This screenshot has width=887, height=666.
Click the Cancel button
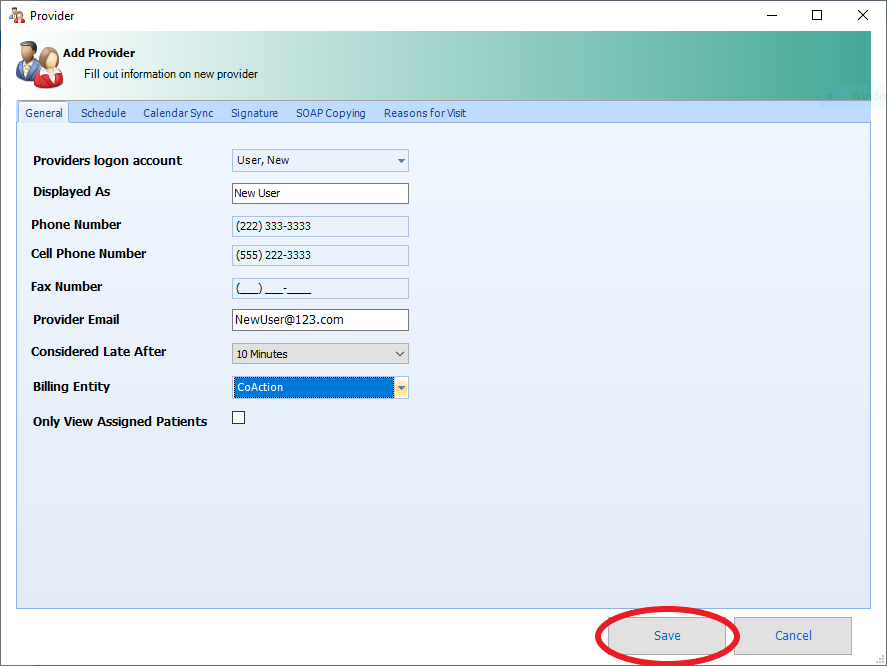793,636
